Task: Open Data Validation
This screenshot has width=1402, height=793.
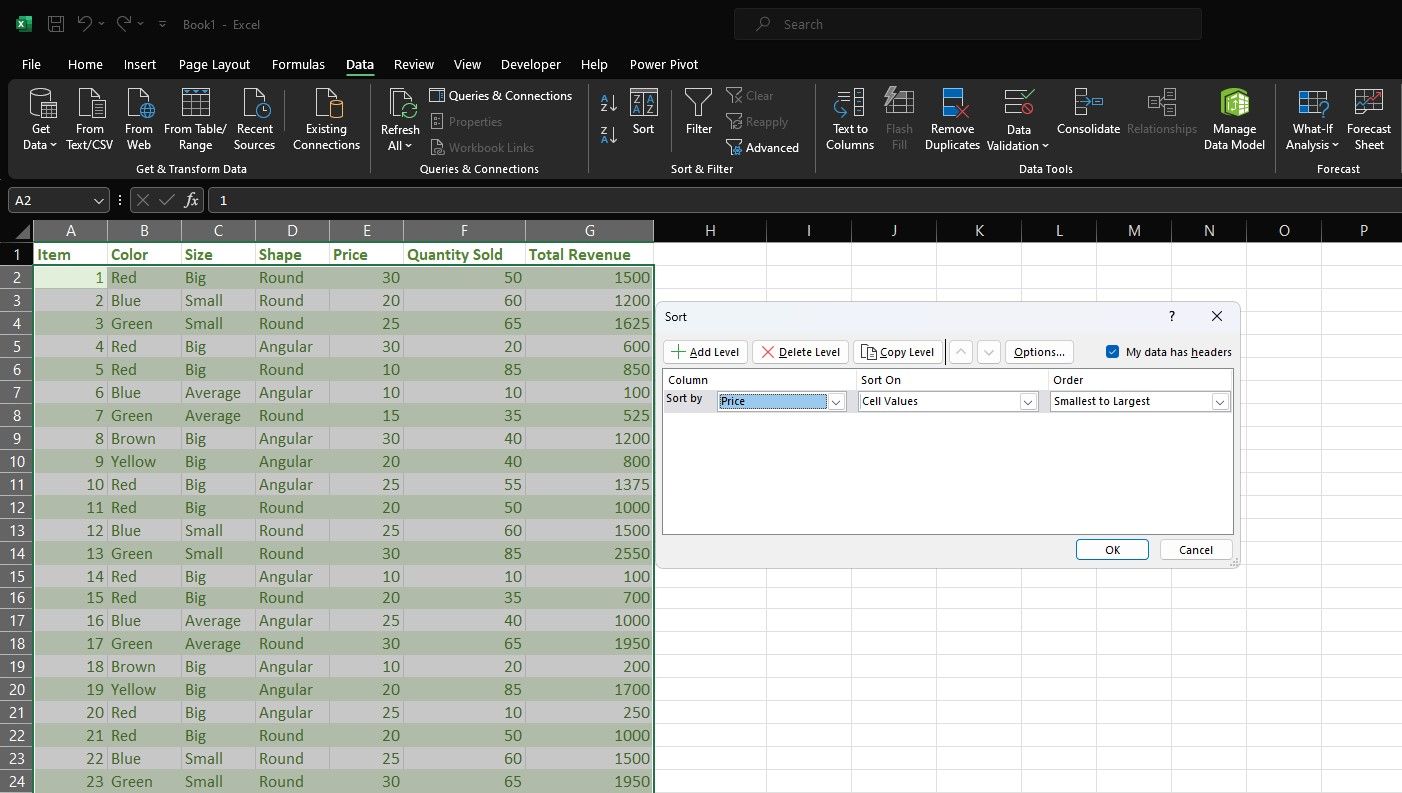Action: click(x=1018, y=118)
